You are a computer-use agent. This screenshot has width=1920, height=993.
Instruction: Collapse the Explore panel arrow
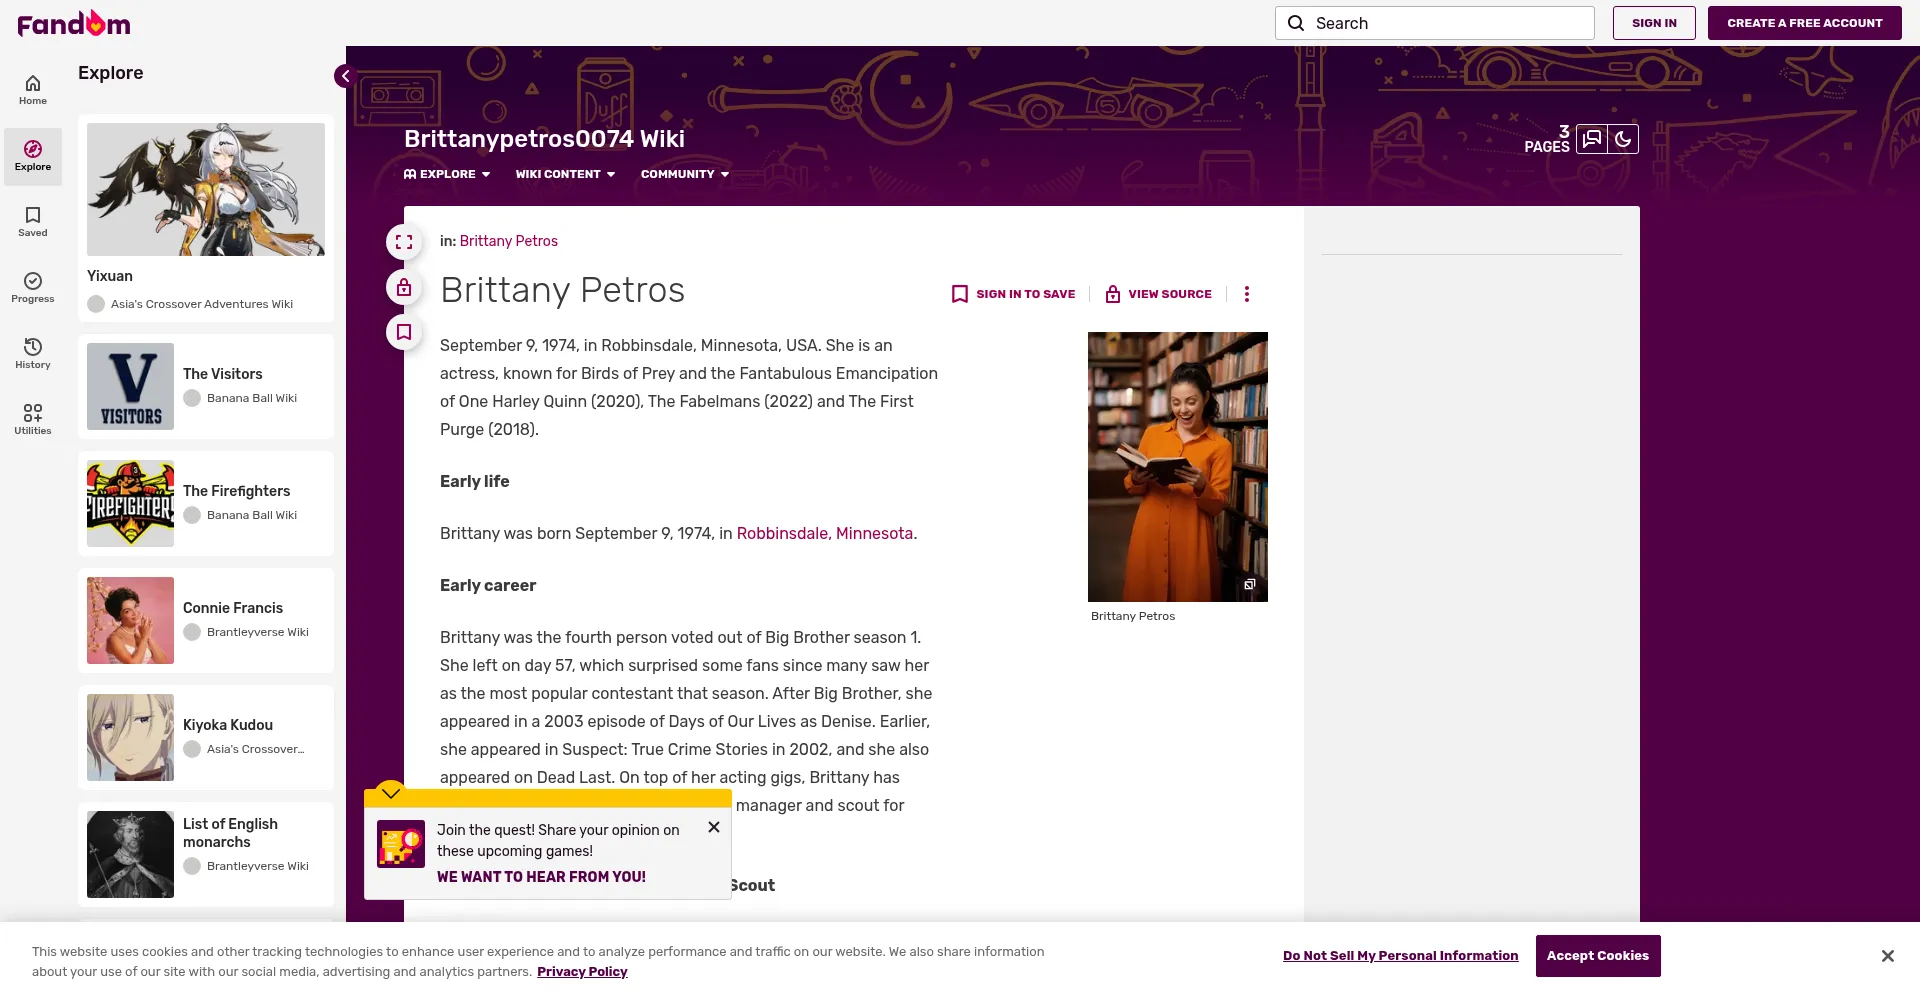tap(345, 76)
